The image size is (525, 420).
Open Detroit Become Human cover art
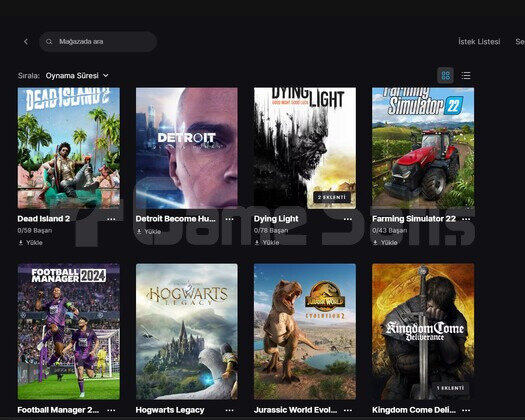point(187,148)
